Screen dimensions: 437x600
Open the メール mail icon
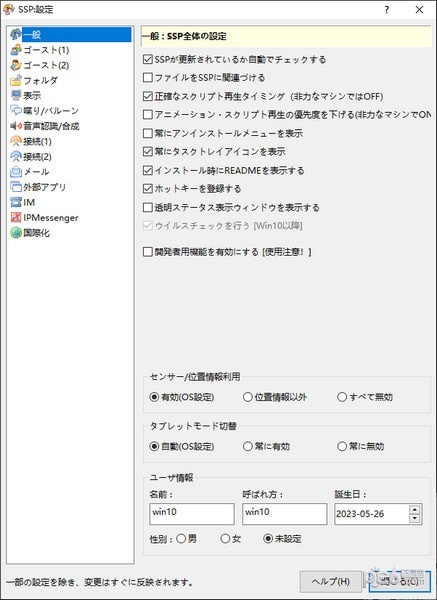point(16,172)
